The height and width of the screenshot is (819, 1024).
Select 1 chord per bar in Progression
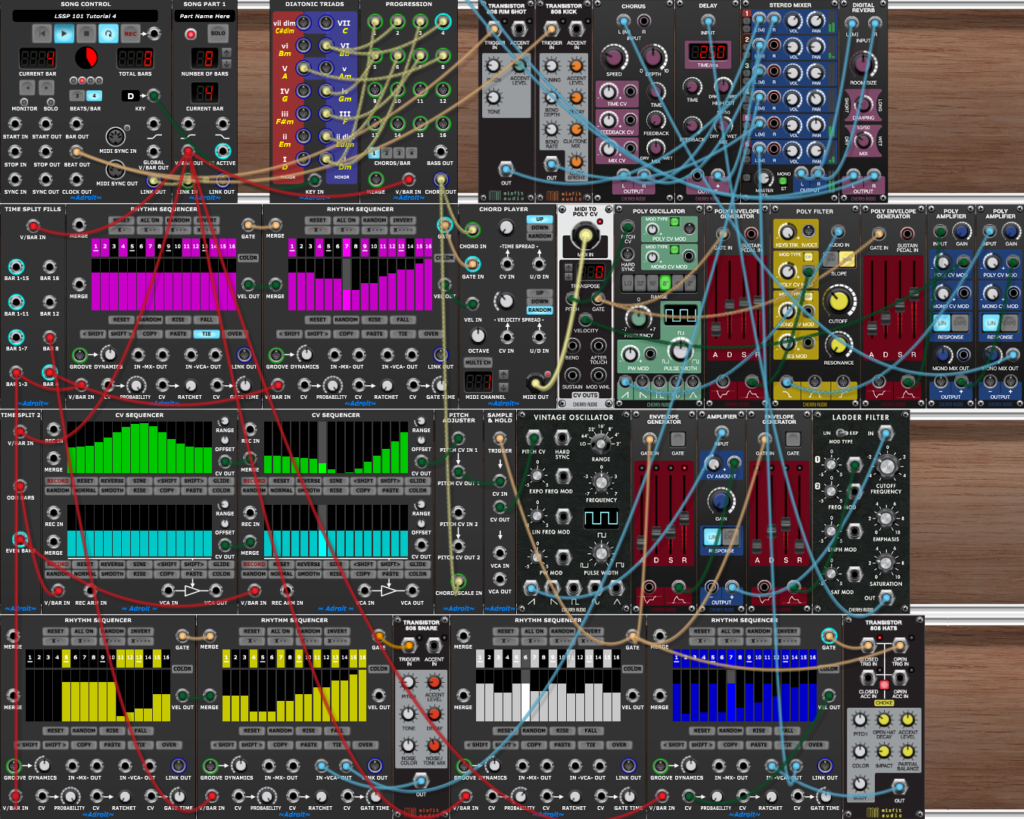coord(374,153)
